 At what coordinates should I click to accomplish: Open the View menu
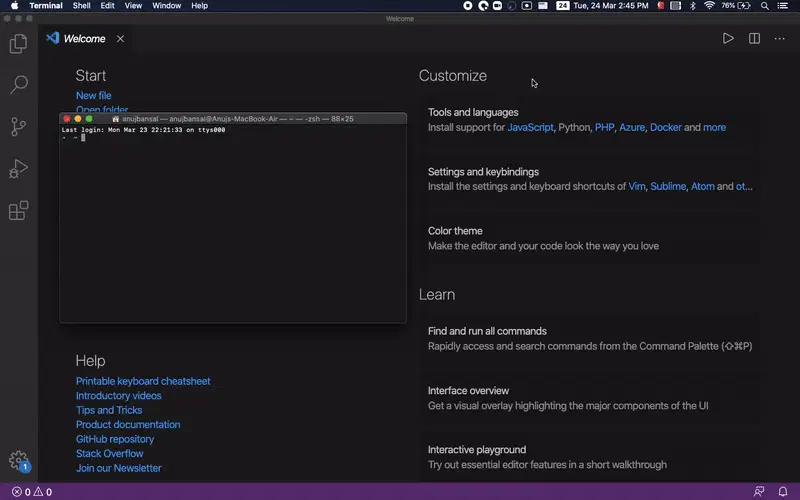(x=133, y=6)
